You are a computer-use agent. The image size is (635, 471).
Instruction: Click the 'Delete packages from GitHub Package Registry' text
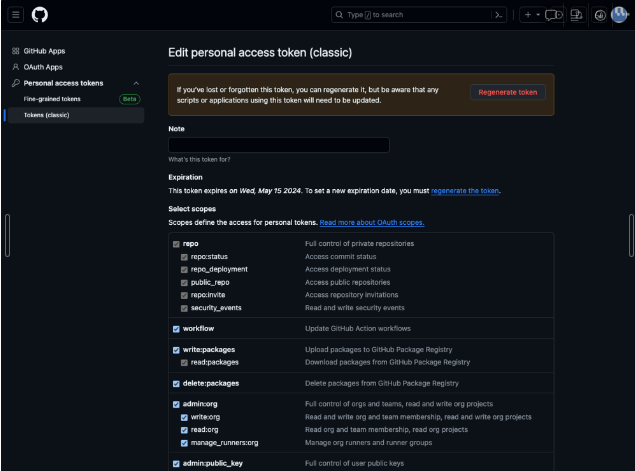point(381,383)
